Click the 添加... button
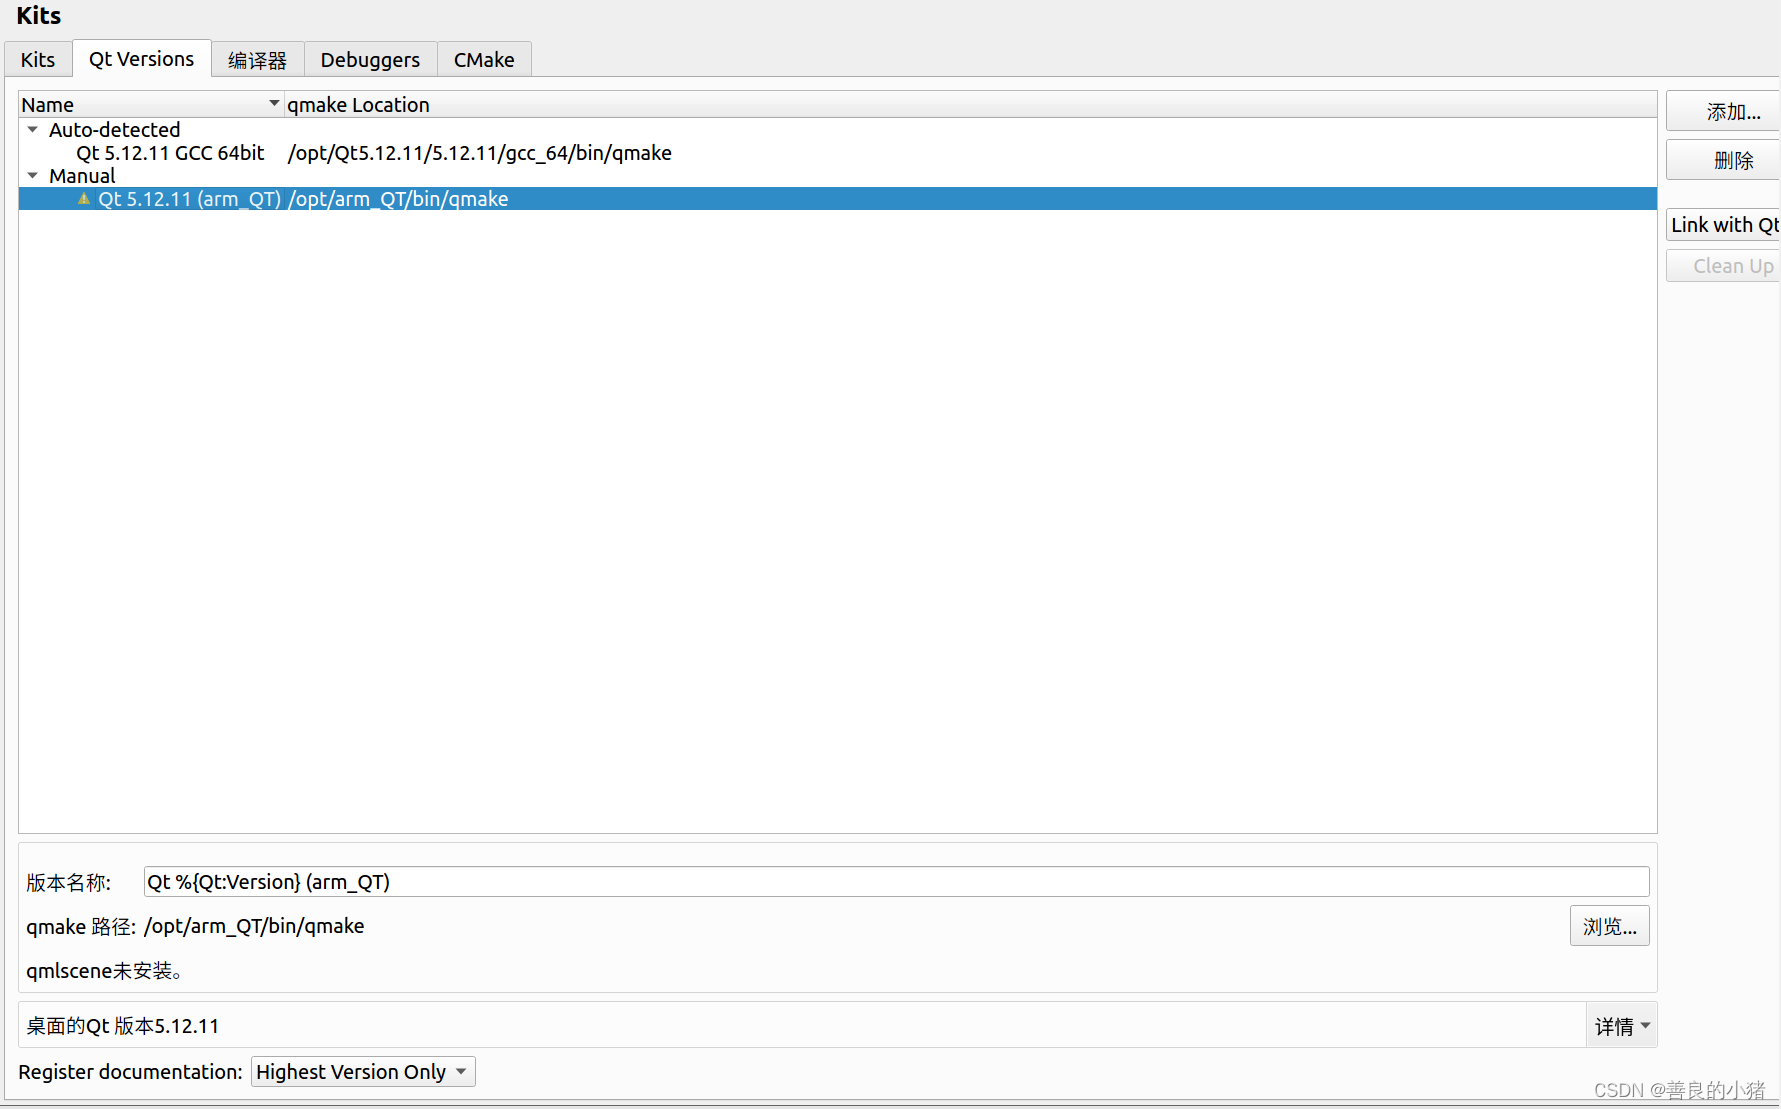Screen dimensions: 1781x1109 [1723, 112]
